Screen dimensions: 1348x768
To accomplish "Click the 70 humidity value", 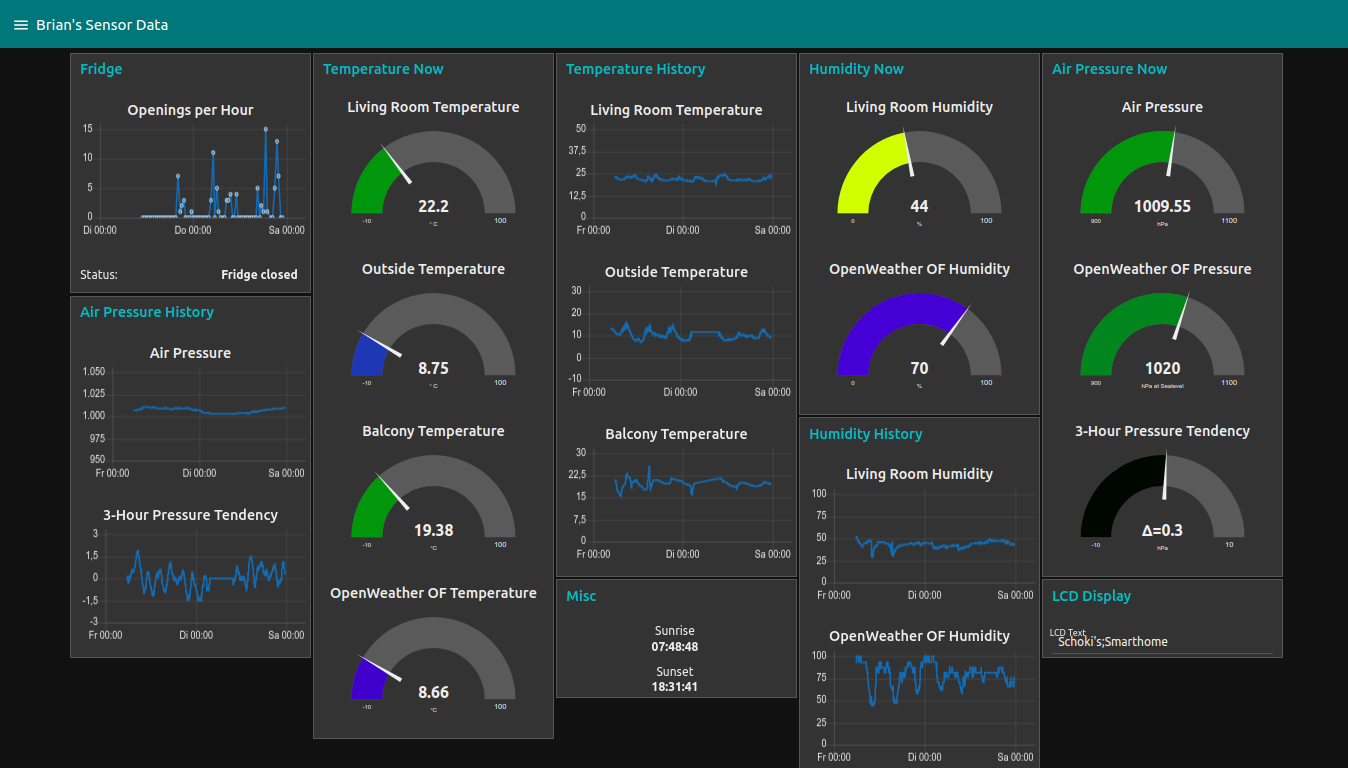I will (919, 368).
